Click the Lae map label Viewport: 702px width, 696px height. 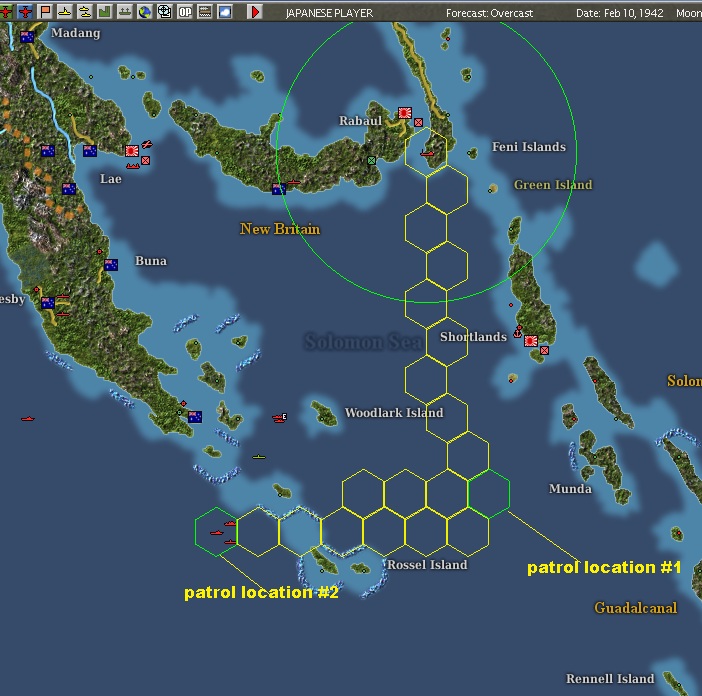pyautogui.click(x=111, y=179)
